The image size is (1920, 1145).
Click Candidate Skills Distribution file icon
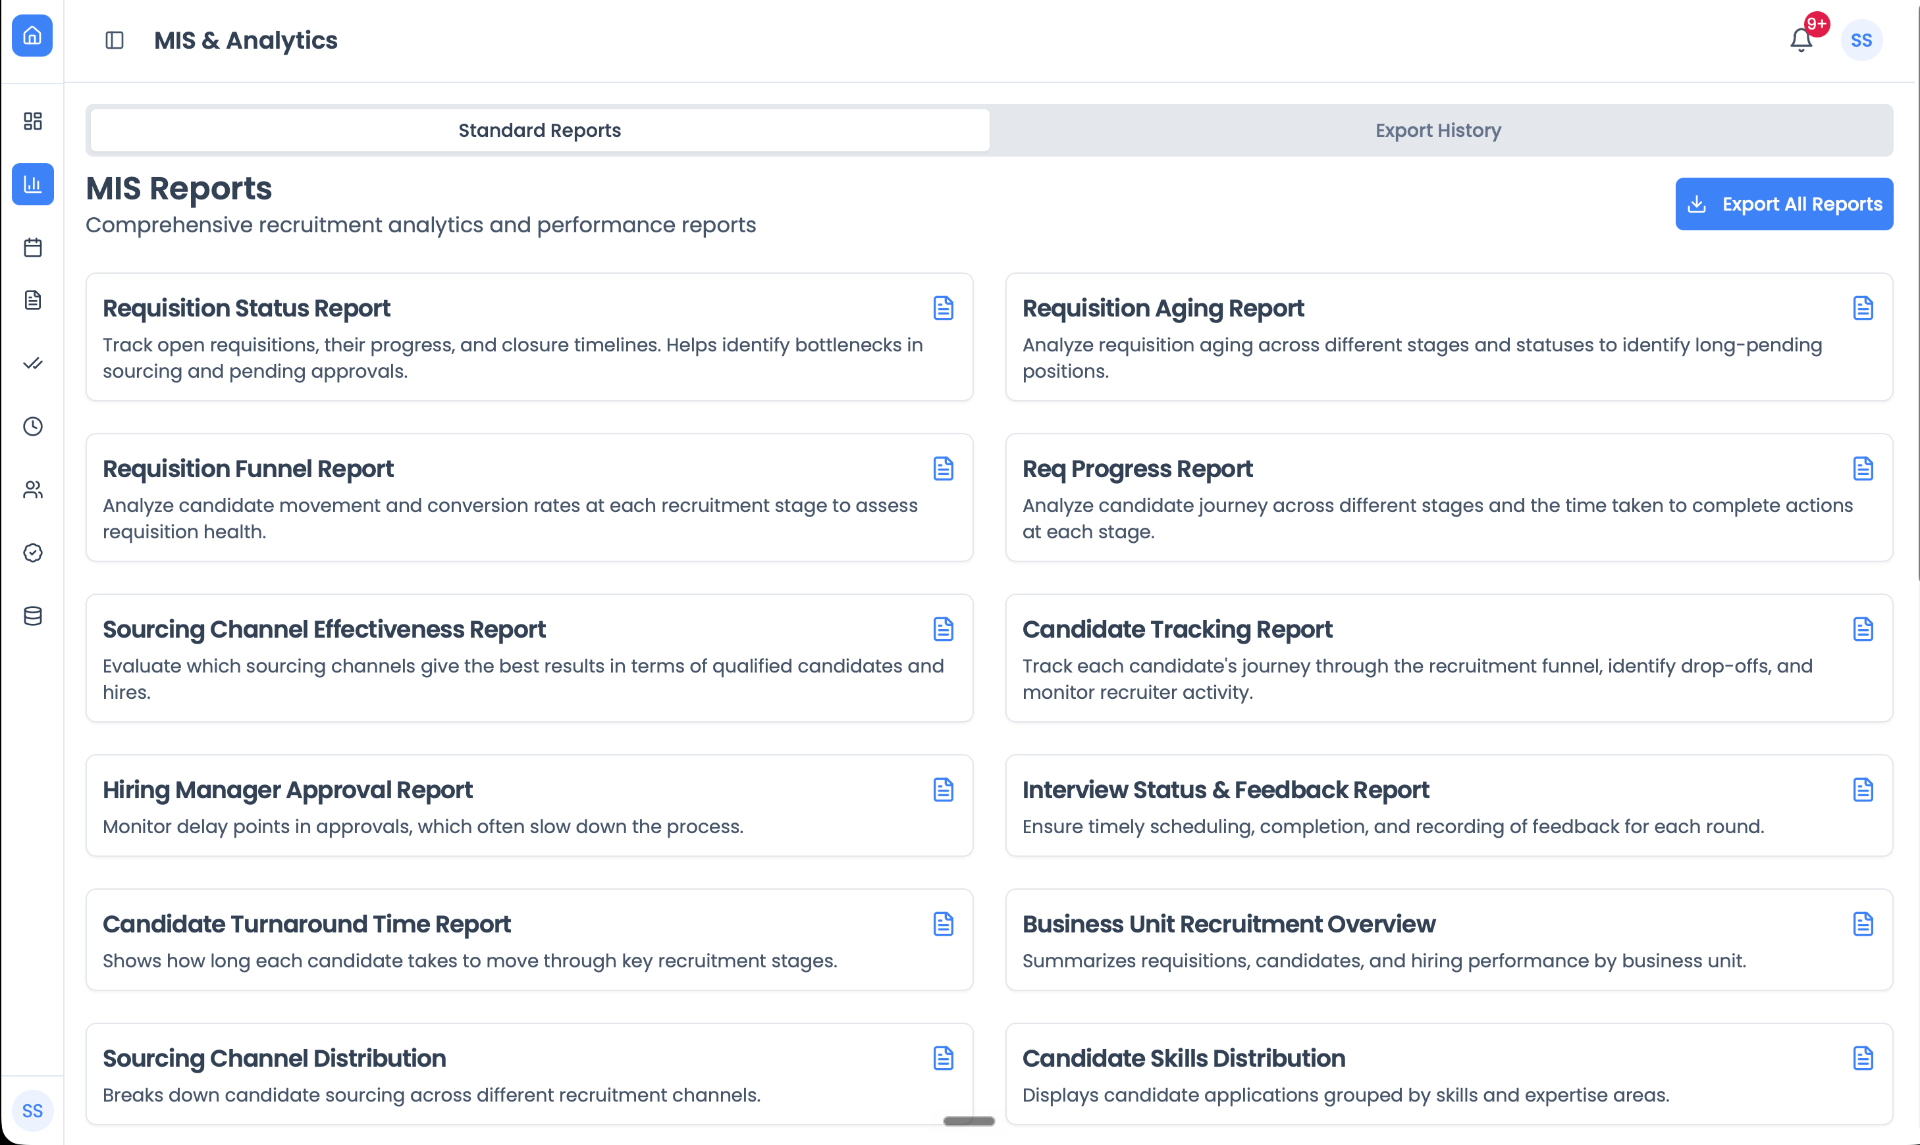coord(1863,1058)
